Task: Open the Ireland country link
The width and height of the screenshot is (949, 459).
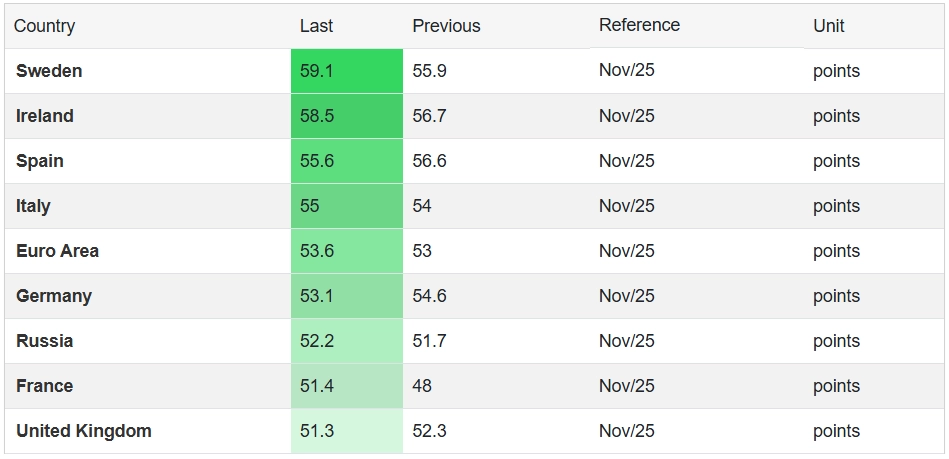Action: pyautogui.click(x=45, y=116)
